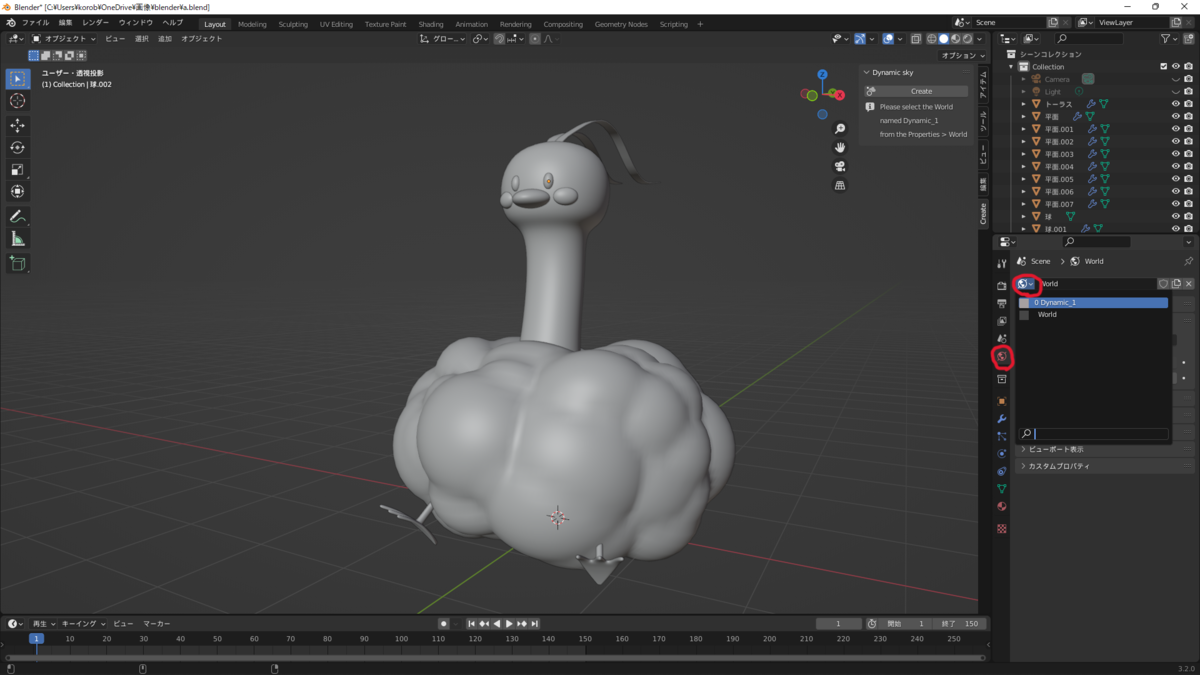Open the Material properties tab

pos(1001,507)
